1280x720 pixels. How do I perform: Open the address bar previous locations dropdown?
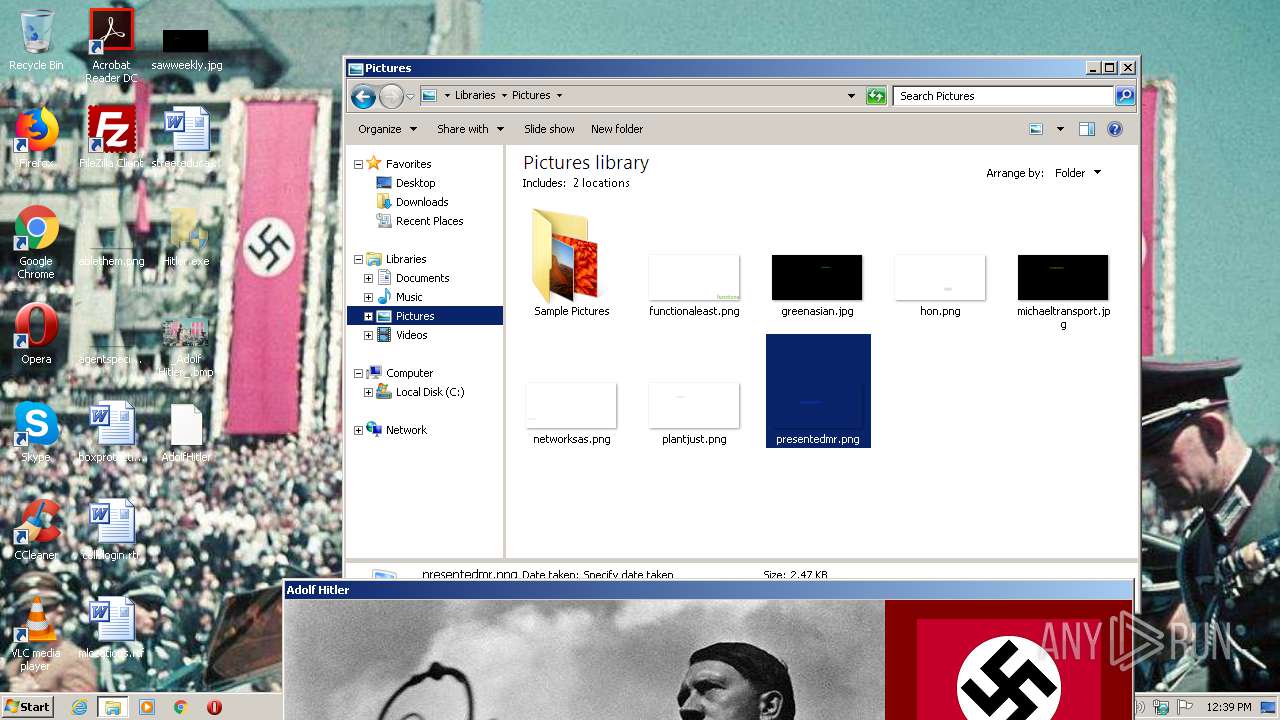pyautogui.click(x=851, y=96)
